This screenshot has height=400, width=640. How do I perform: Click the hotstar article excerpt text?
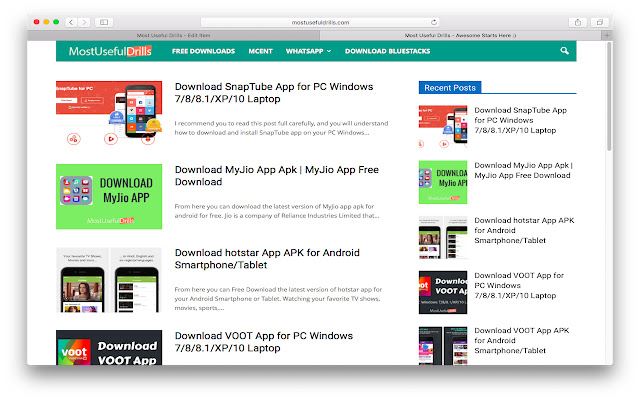point(278,298)
